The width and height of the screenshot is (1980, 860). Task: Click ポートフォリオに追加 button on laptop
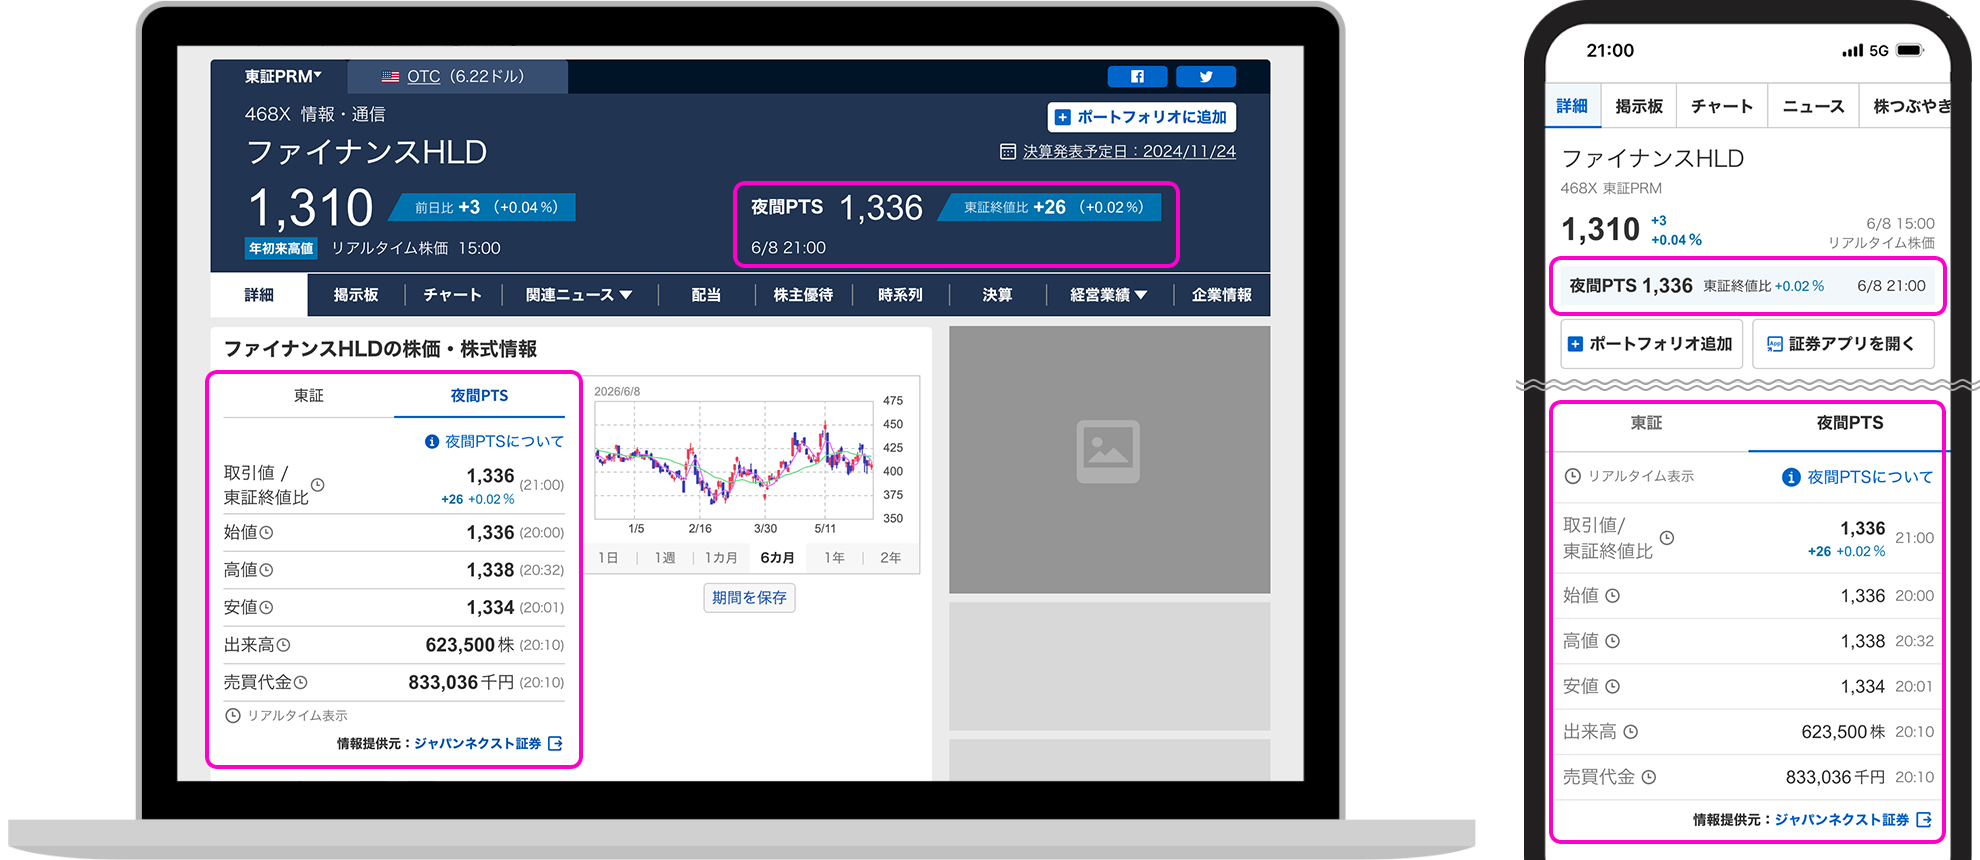(1142, 117)
